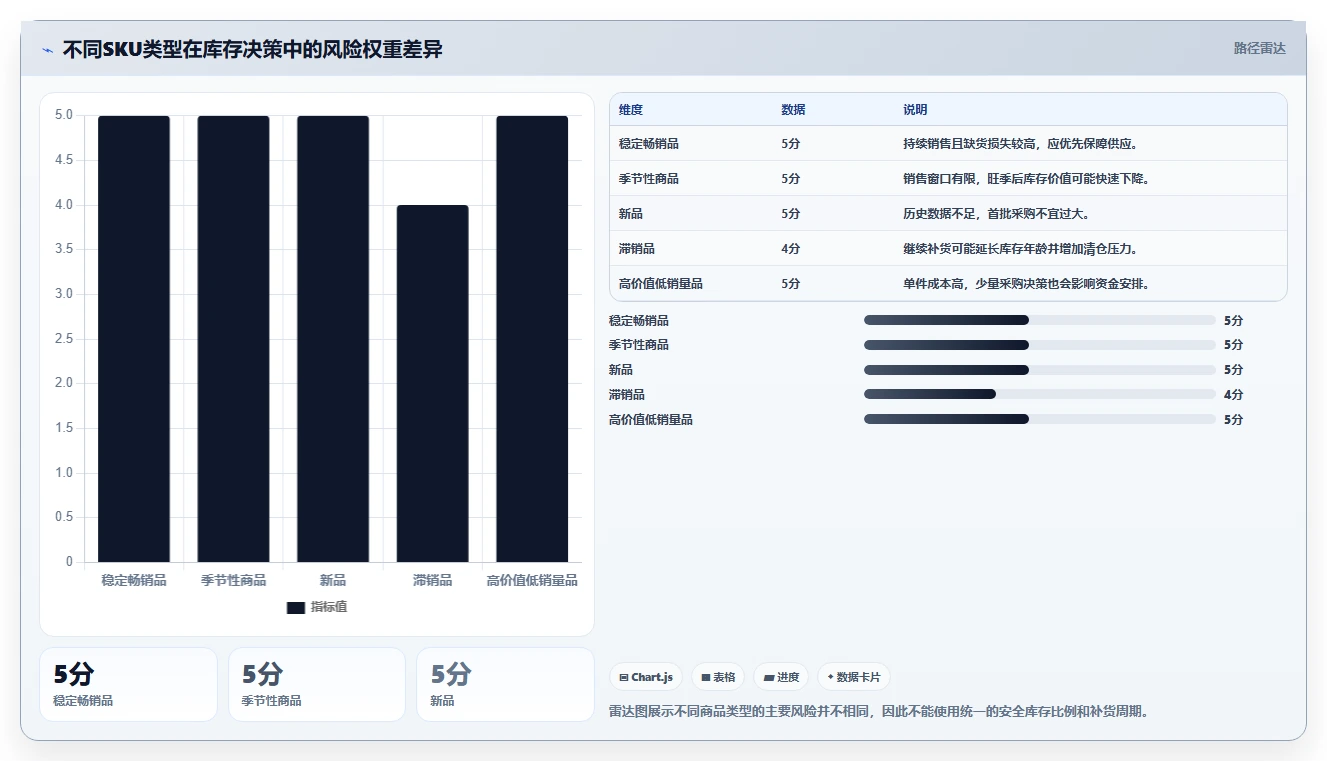Click the 说明 column header
Screen dimensions: 1327x761
[915, 110]
